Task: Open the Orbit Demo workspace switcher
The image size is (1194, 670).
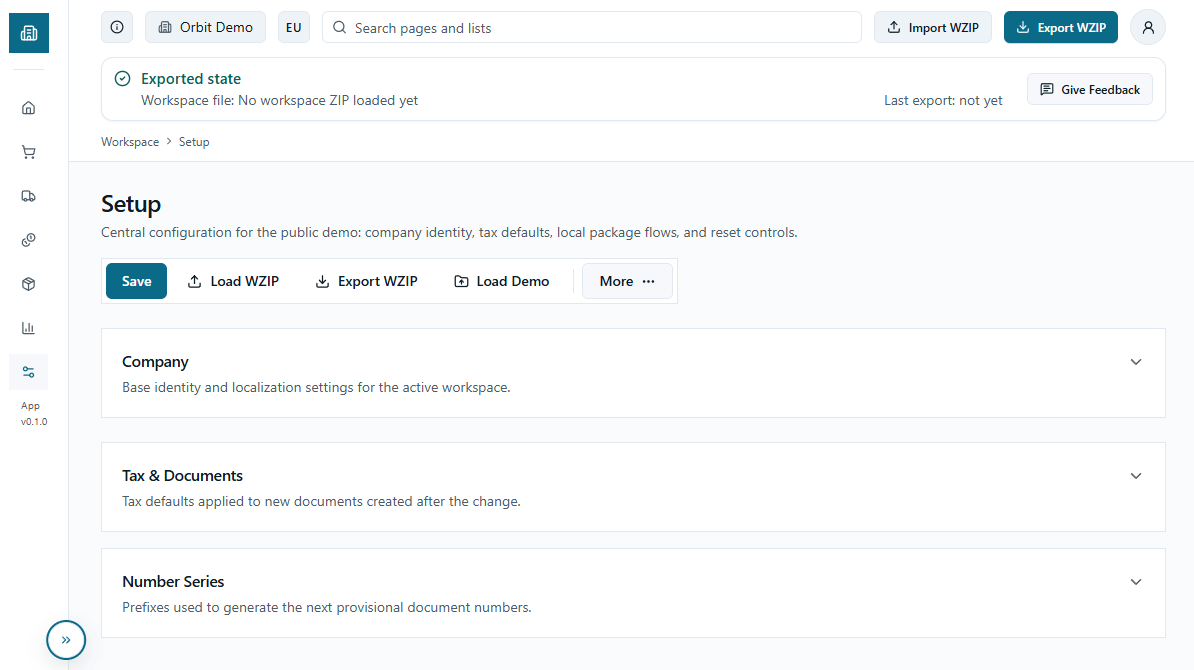Action: click(206, 27)
